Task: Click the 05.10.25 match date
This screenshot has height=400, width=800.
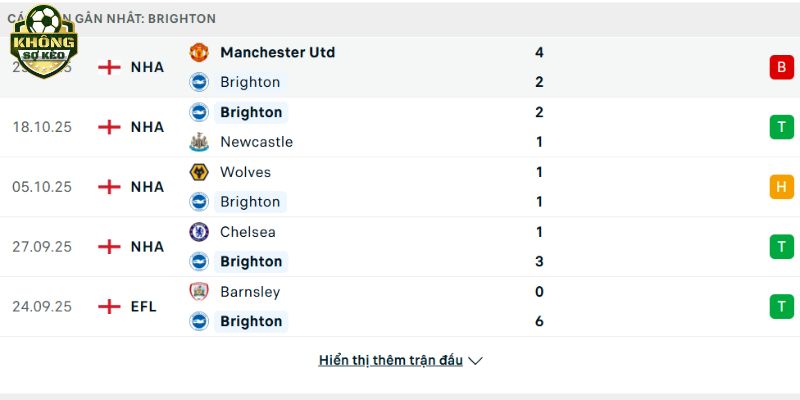Action: [x=42, y=187]
